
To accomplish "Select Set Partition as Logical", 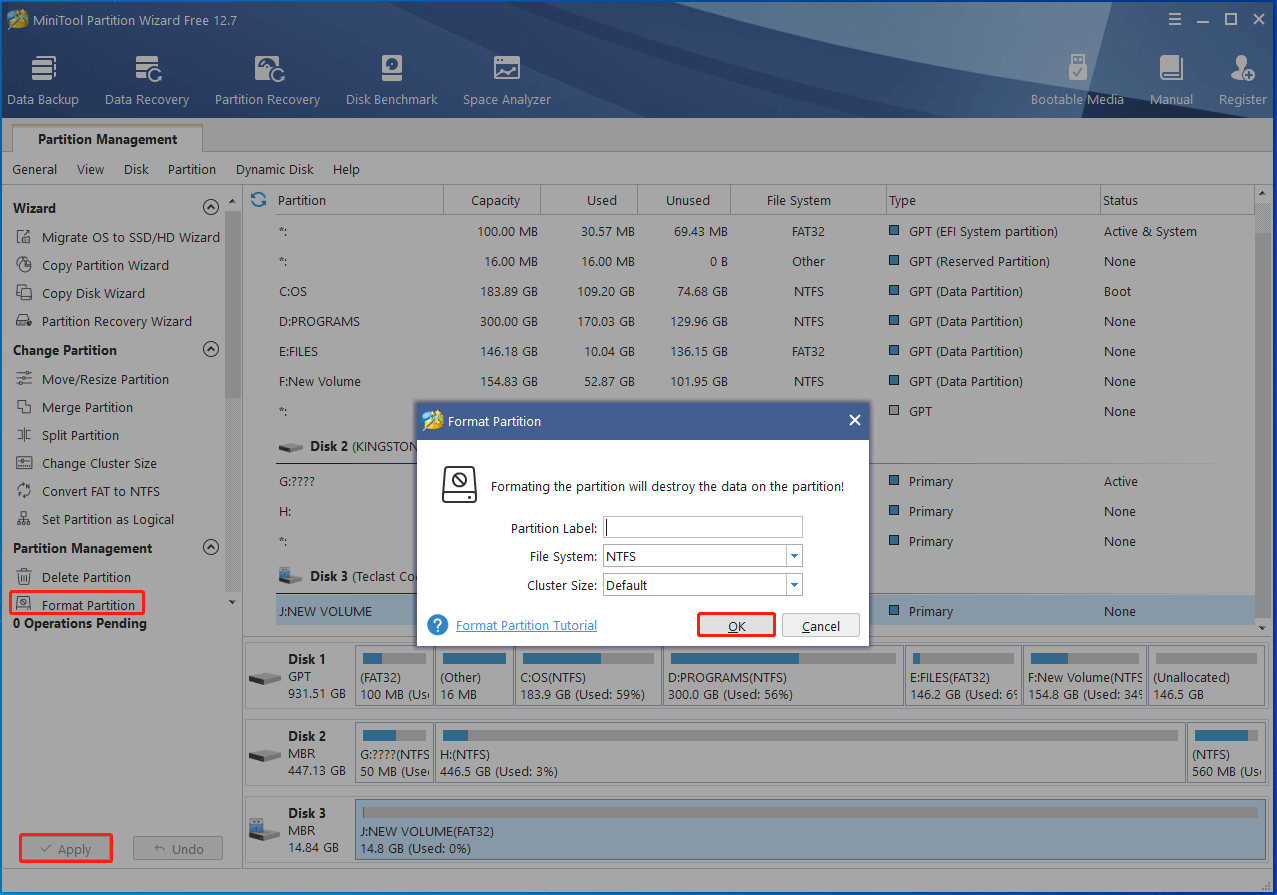I will 94,519.
